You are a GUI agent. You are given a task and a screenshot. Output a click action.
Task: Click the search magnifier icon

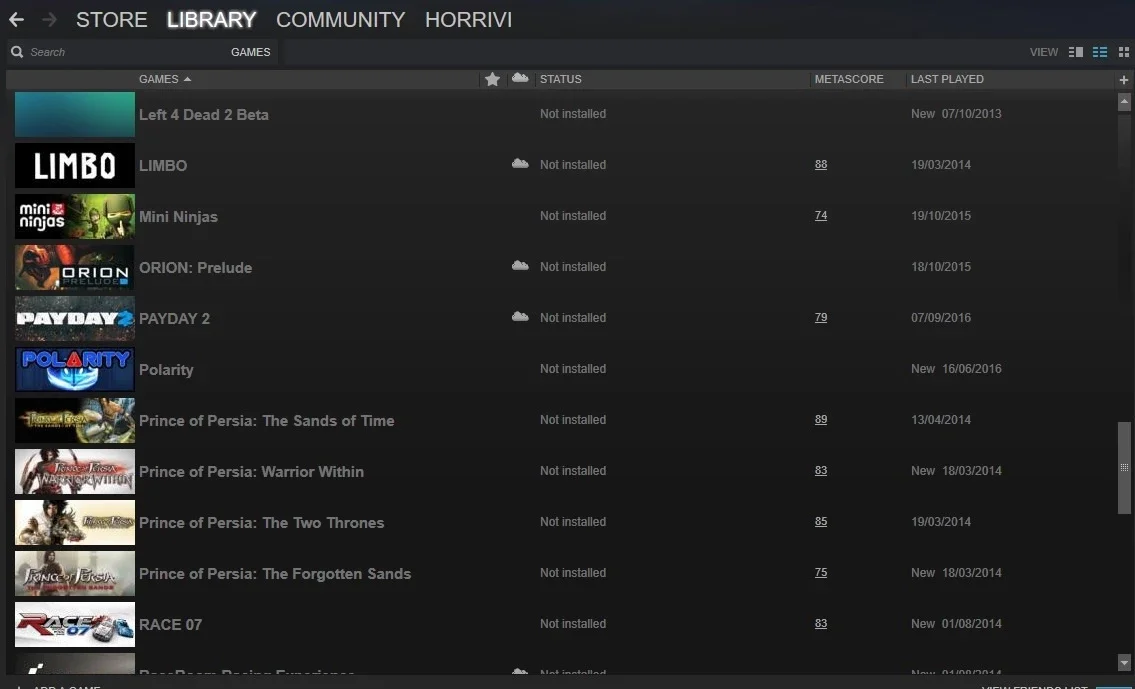pos(17,52)
